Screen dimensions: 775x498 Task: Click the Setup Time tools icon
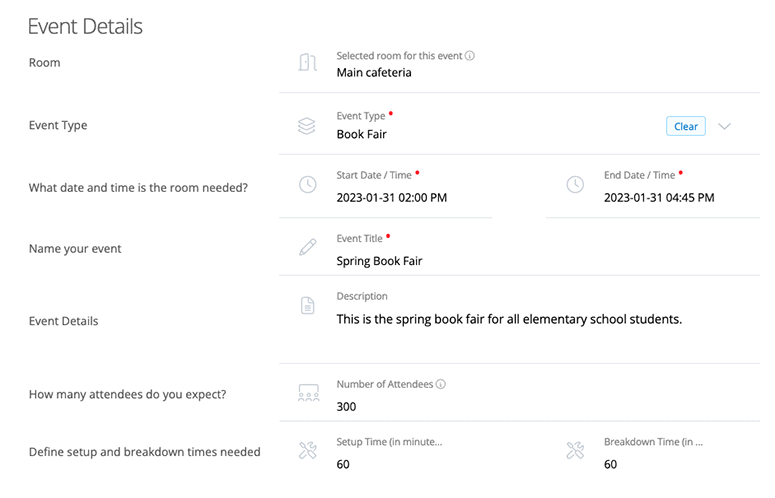(308, 451)
